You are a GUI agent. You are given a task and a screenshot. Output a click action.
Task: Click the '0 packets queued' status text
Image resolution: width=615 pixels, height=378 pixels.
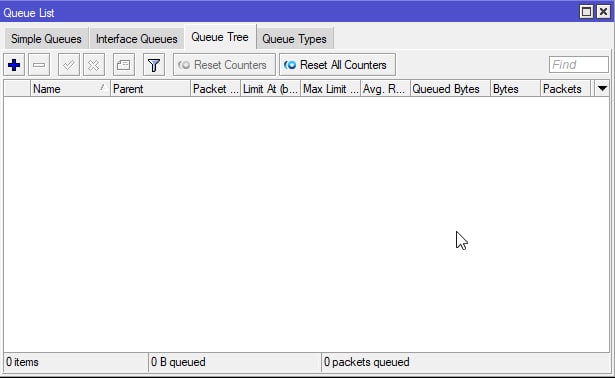(367, 362)
